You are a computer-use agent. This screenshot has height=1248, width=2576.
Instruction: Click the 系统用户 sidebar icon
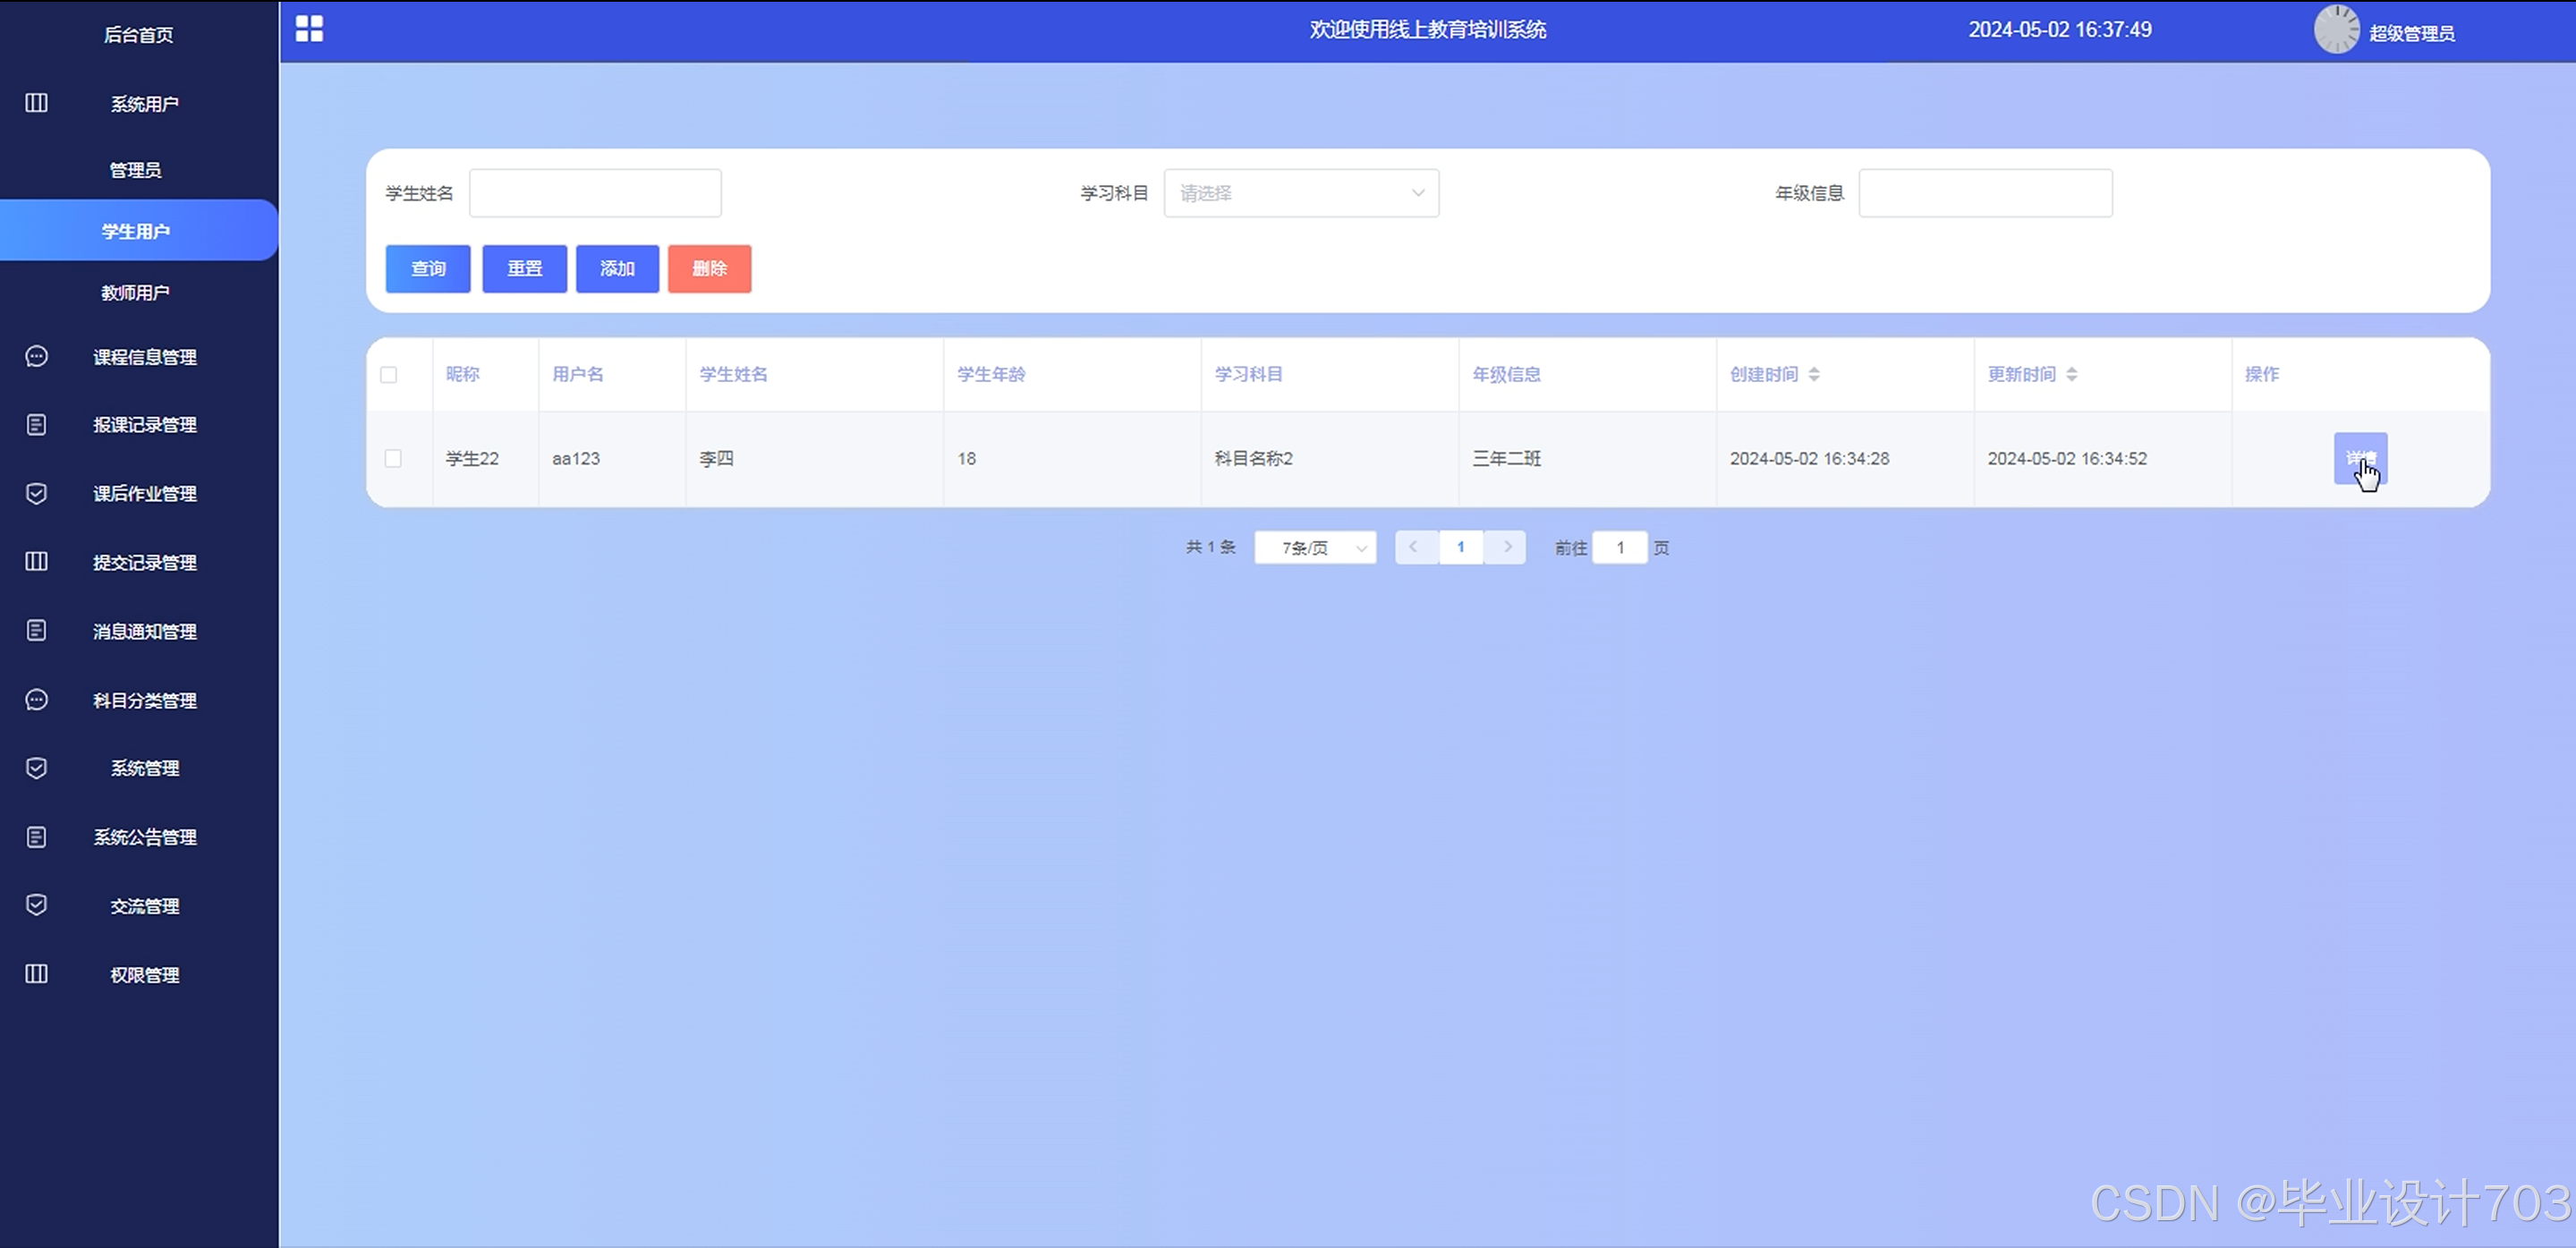click(x=36, y=103)
